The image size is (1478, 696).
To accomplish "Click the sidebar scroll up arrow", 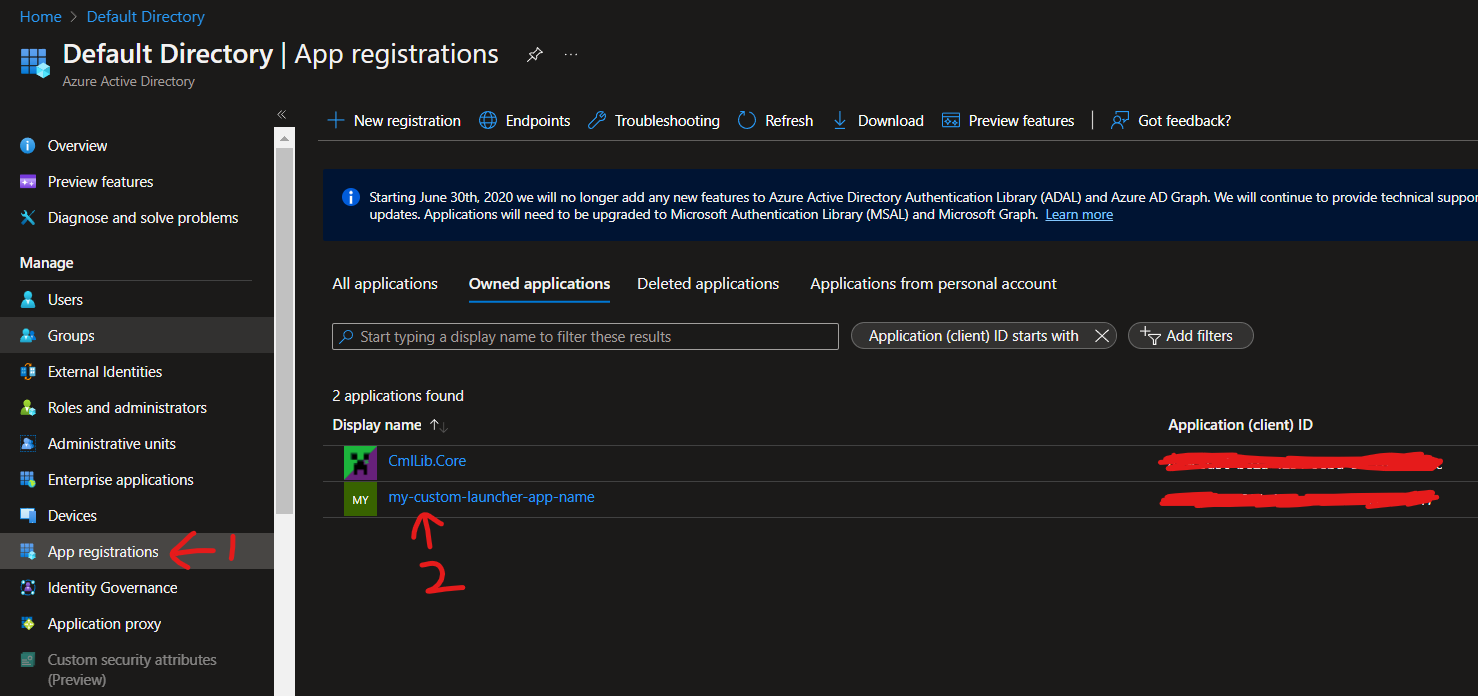I will 284,138.
